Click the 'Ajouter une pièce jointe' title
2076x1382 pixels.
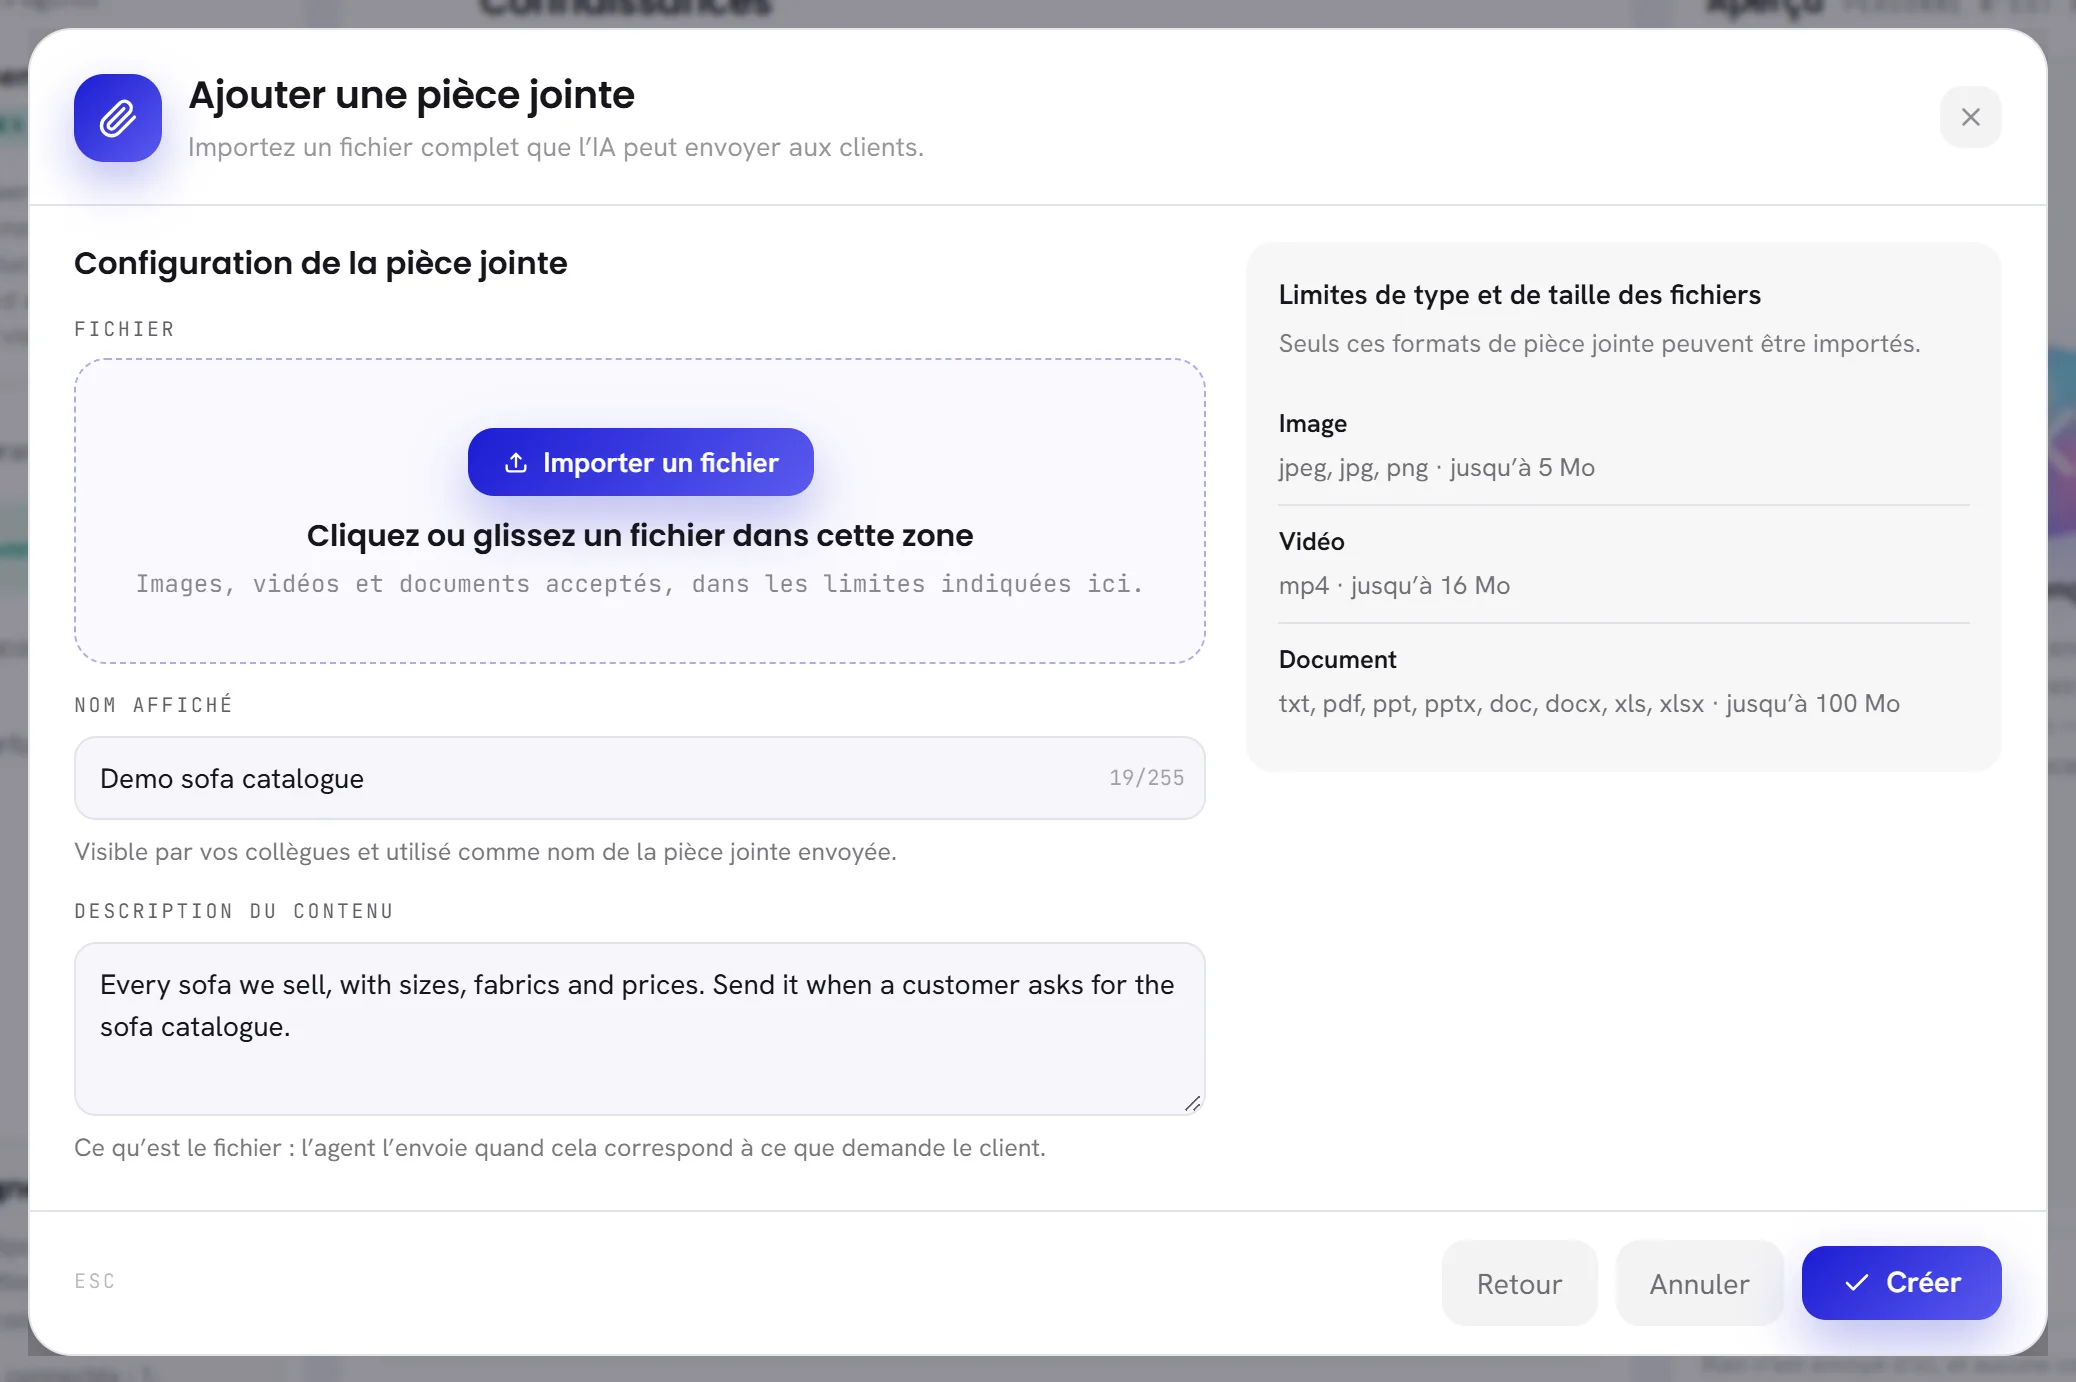pos(411,95)
